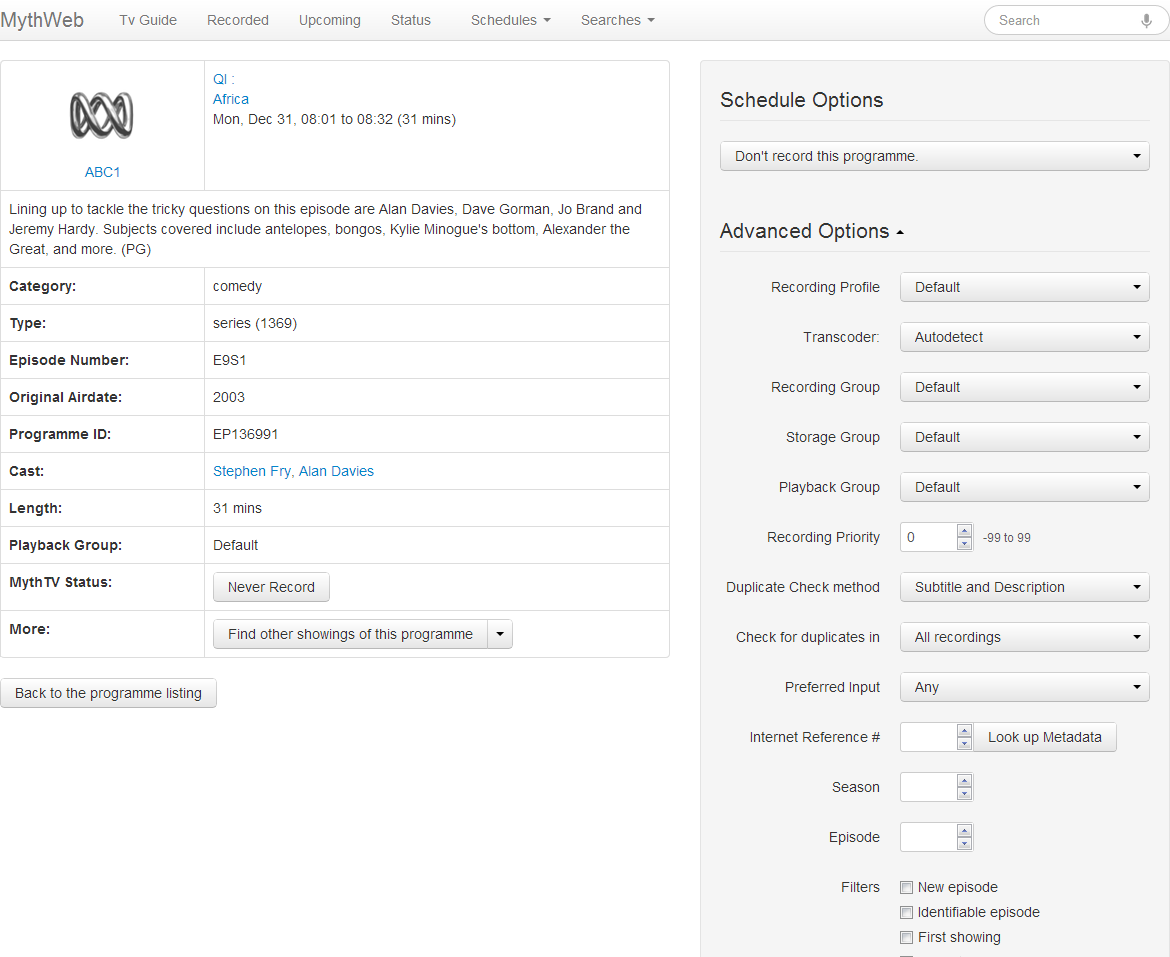Image resolution: width=1170 pixels, height=957 pixels.
Task: Open the split arrow beside Find other showings
Action: (x=500, y=635)
